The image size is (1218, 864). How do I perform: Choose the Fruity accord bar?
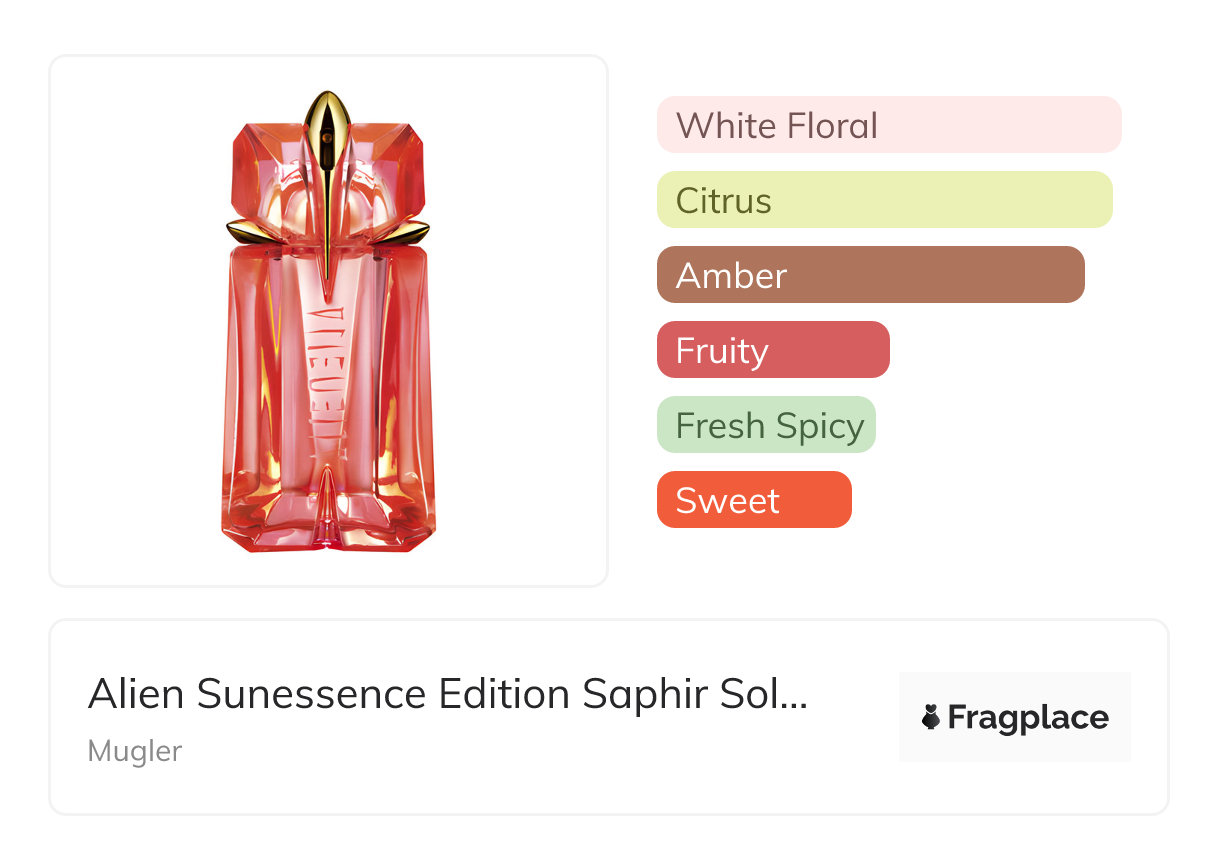click(772, 350)
